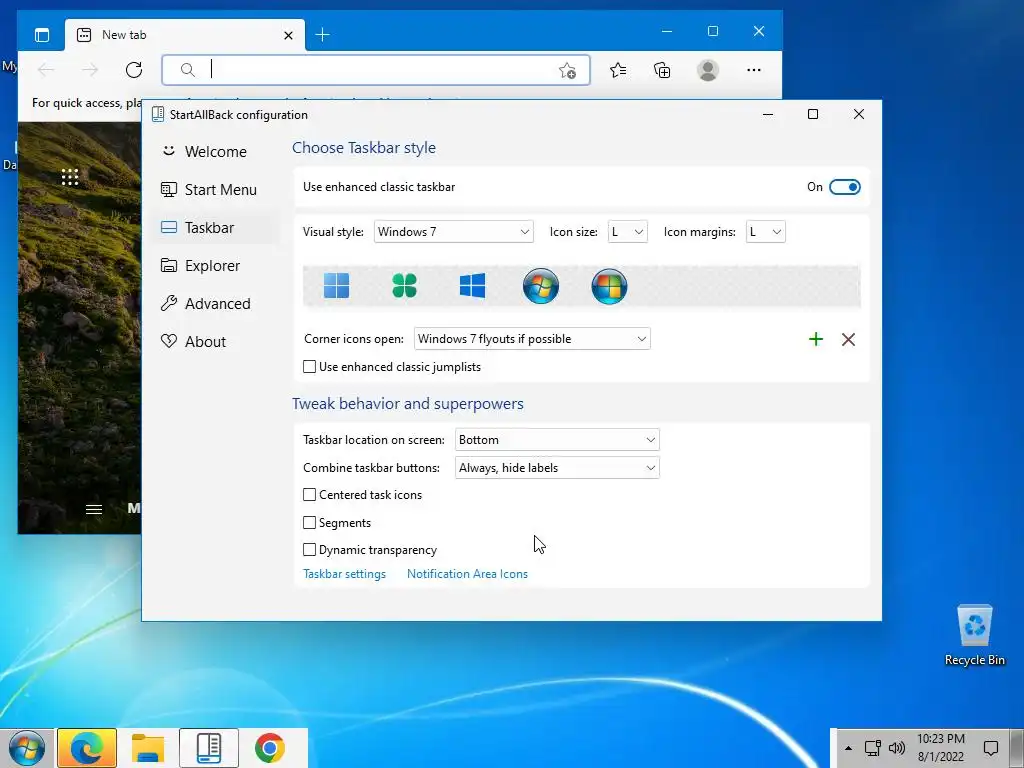Viewport: 1024px width, 768px height.
Task: Open a new tab in Edge
Action: [323, 35]
